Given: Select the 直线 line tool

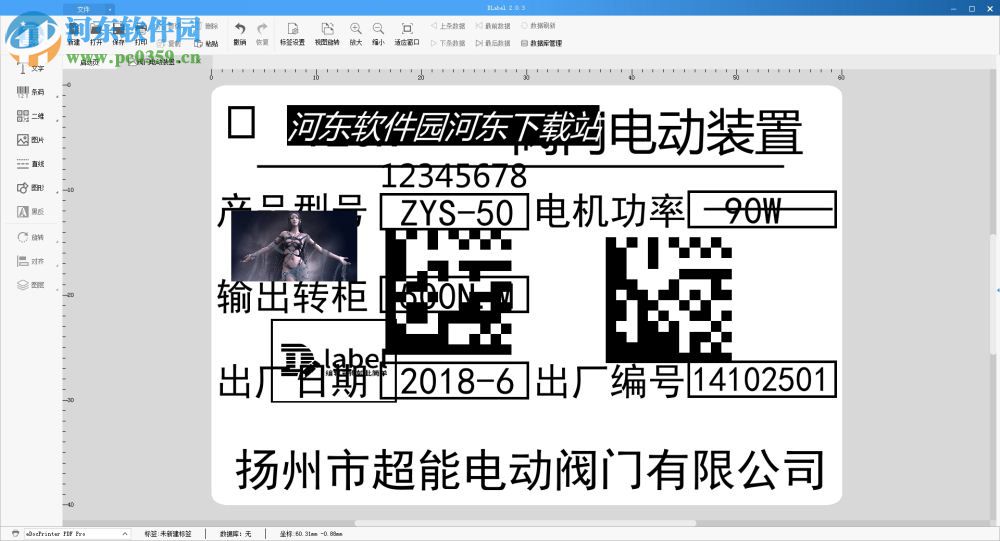Looking at the screenshot, I should 31,164.
